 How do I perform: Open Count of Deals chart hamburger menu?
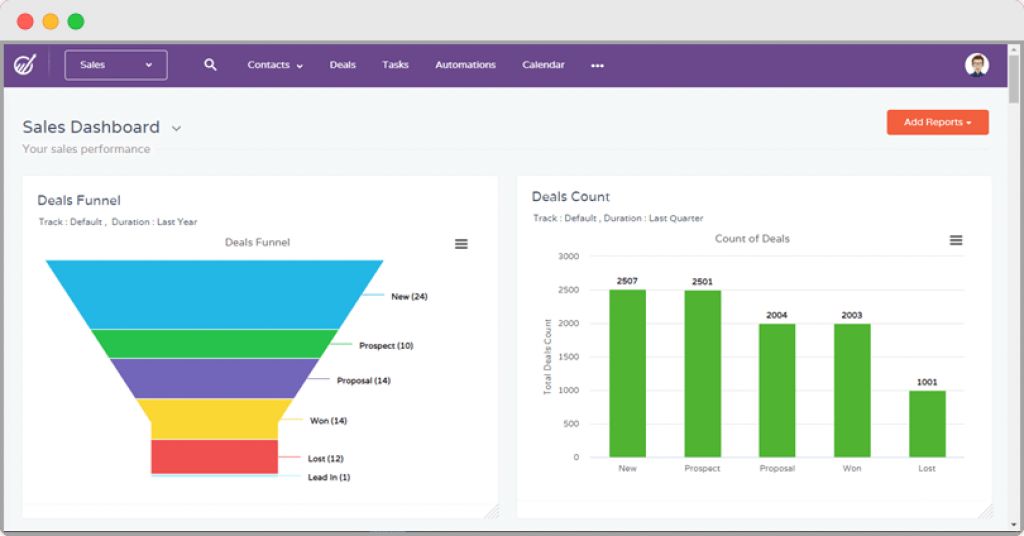956,240
